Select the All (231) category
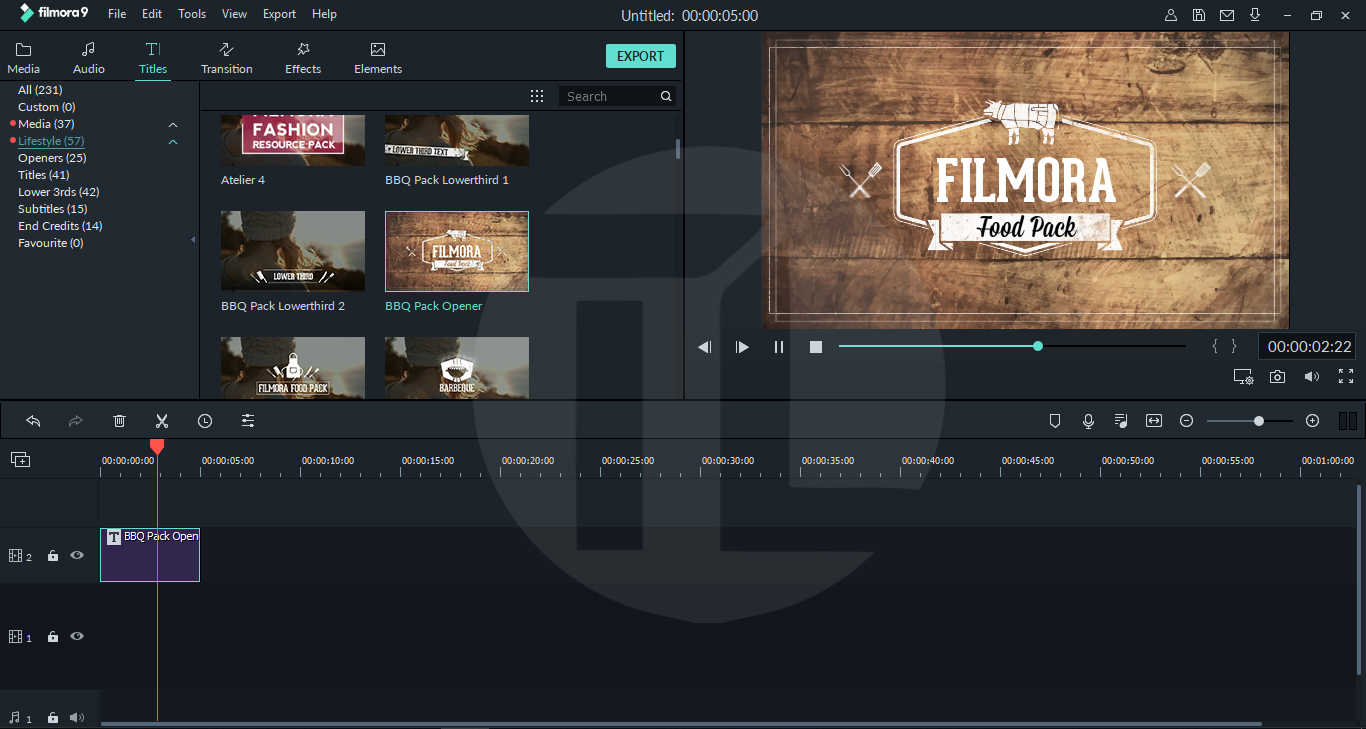Screen dimensions: 1366x729 (40, 90)
